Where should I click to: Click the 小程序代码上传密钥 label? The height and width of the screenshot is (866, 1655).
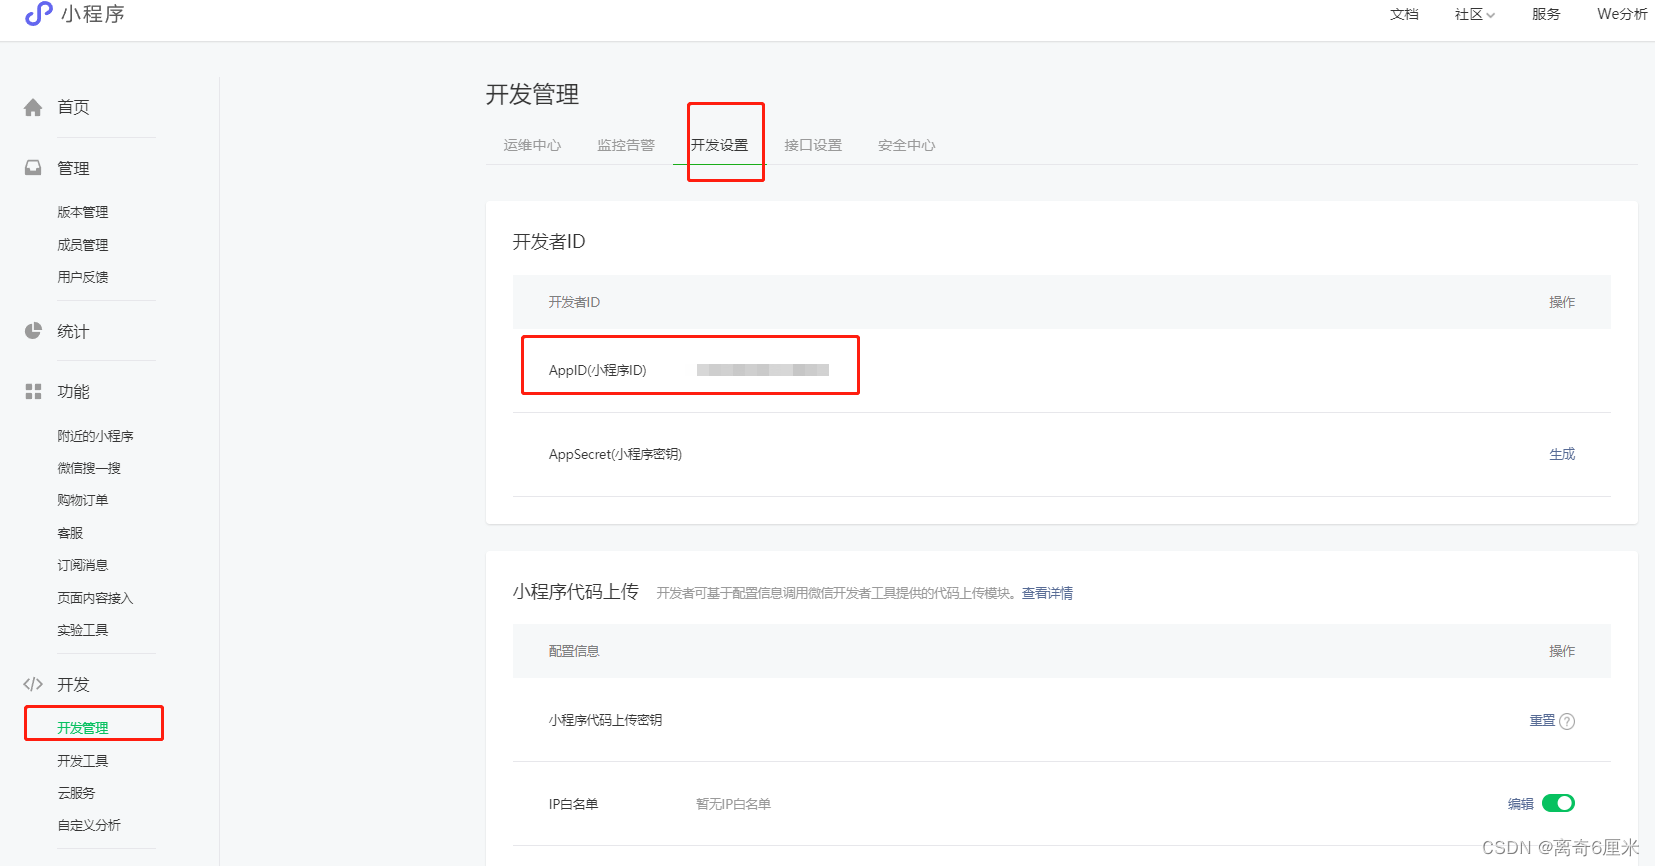(605, 720)
